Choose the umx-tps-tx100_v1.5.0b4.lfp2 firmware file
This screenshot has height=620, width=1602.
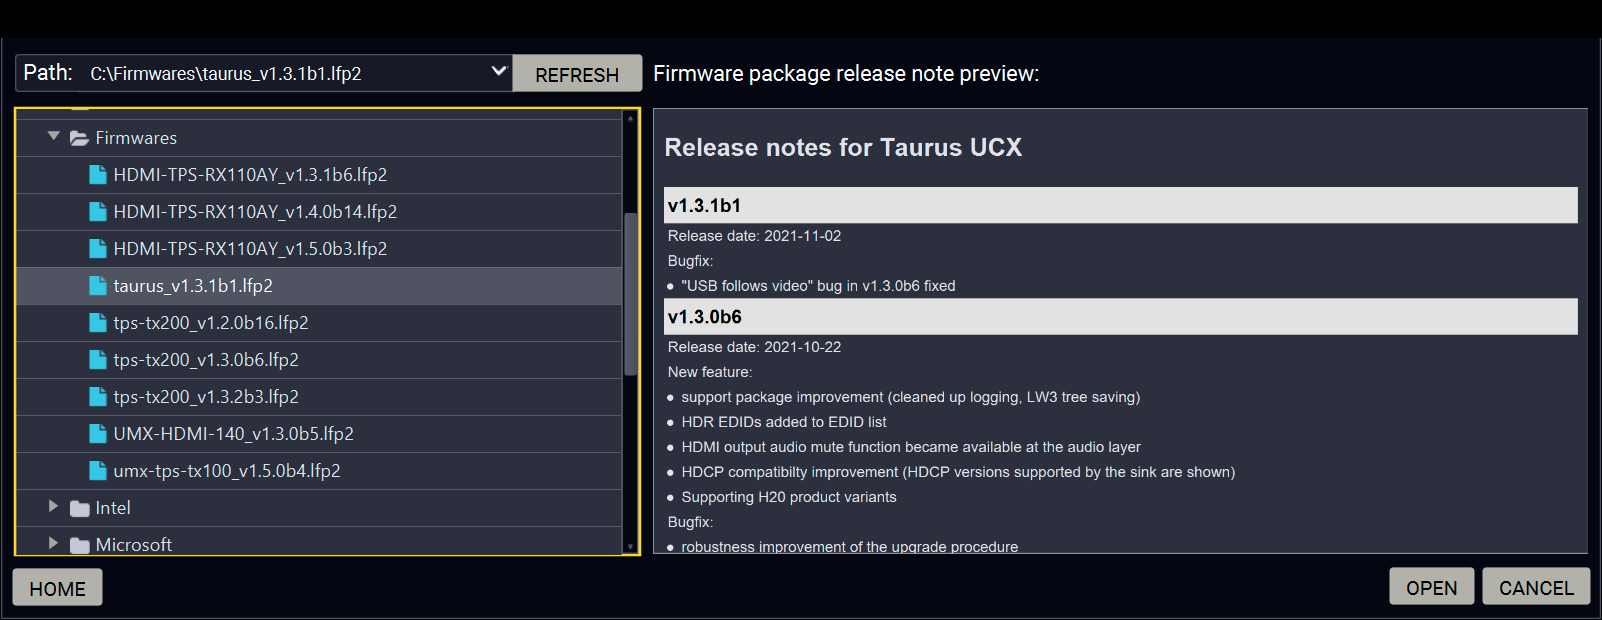click(227, 471)
